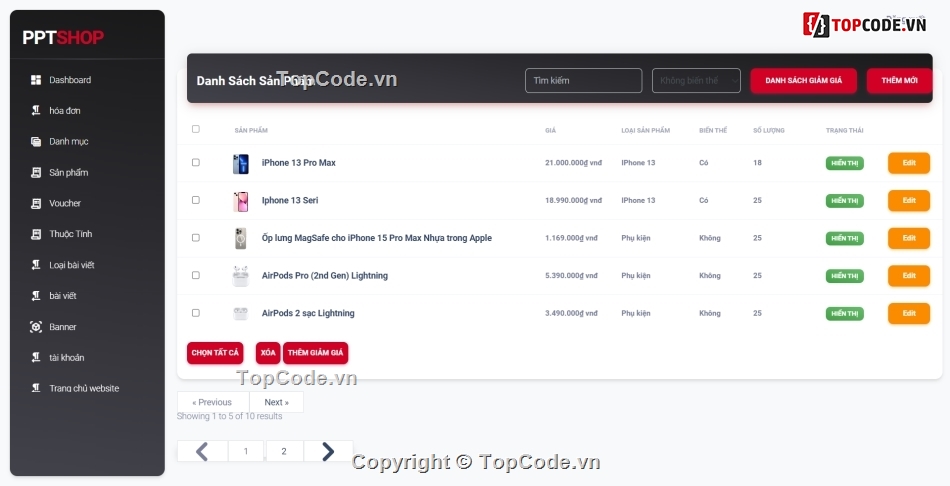Image resolution: width=950 pixels, height=486 pixels.
Task: Open Trang chủ website menu item
Action: [x=84, y=388]
